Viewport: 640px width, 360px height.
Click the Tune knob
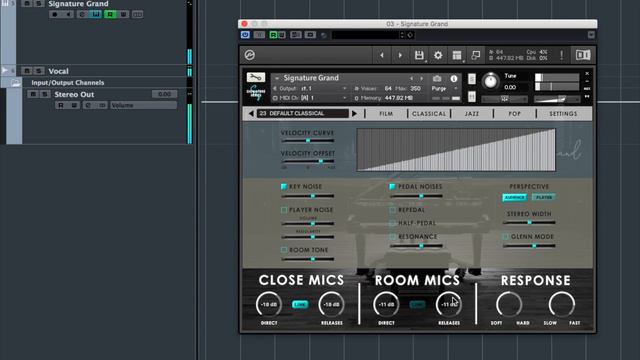click(490, 81)
